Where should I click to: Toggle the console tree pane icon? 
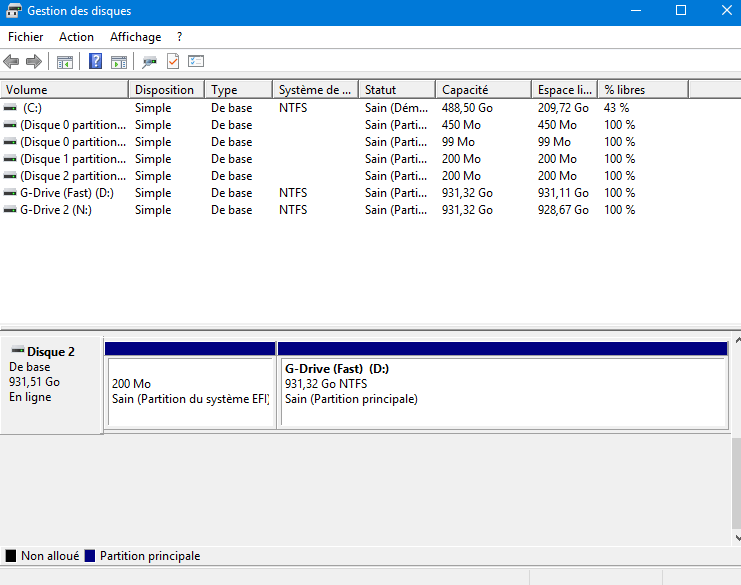click(x=65, y=62)
